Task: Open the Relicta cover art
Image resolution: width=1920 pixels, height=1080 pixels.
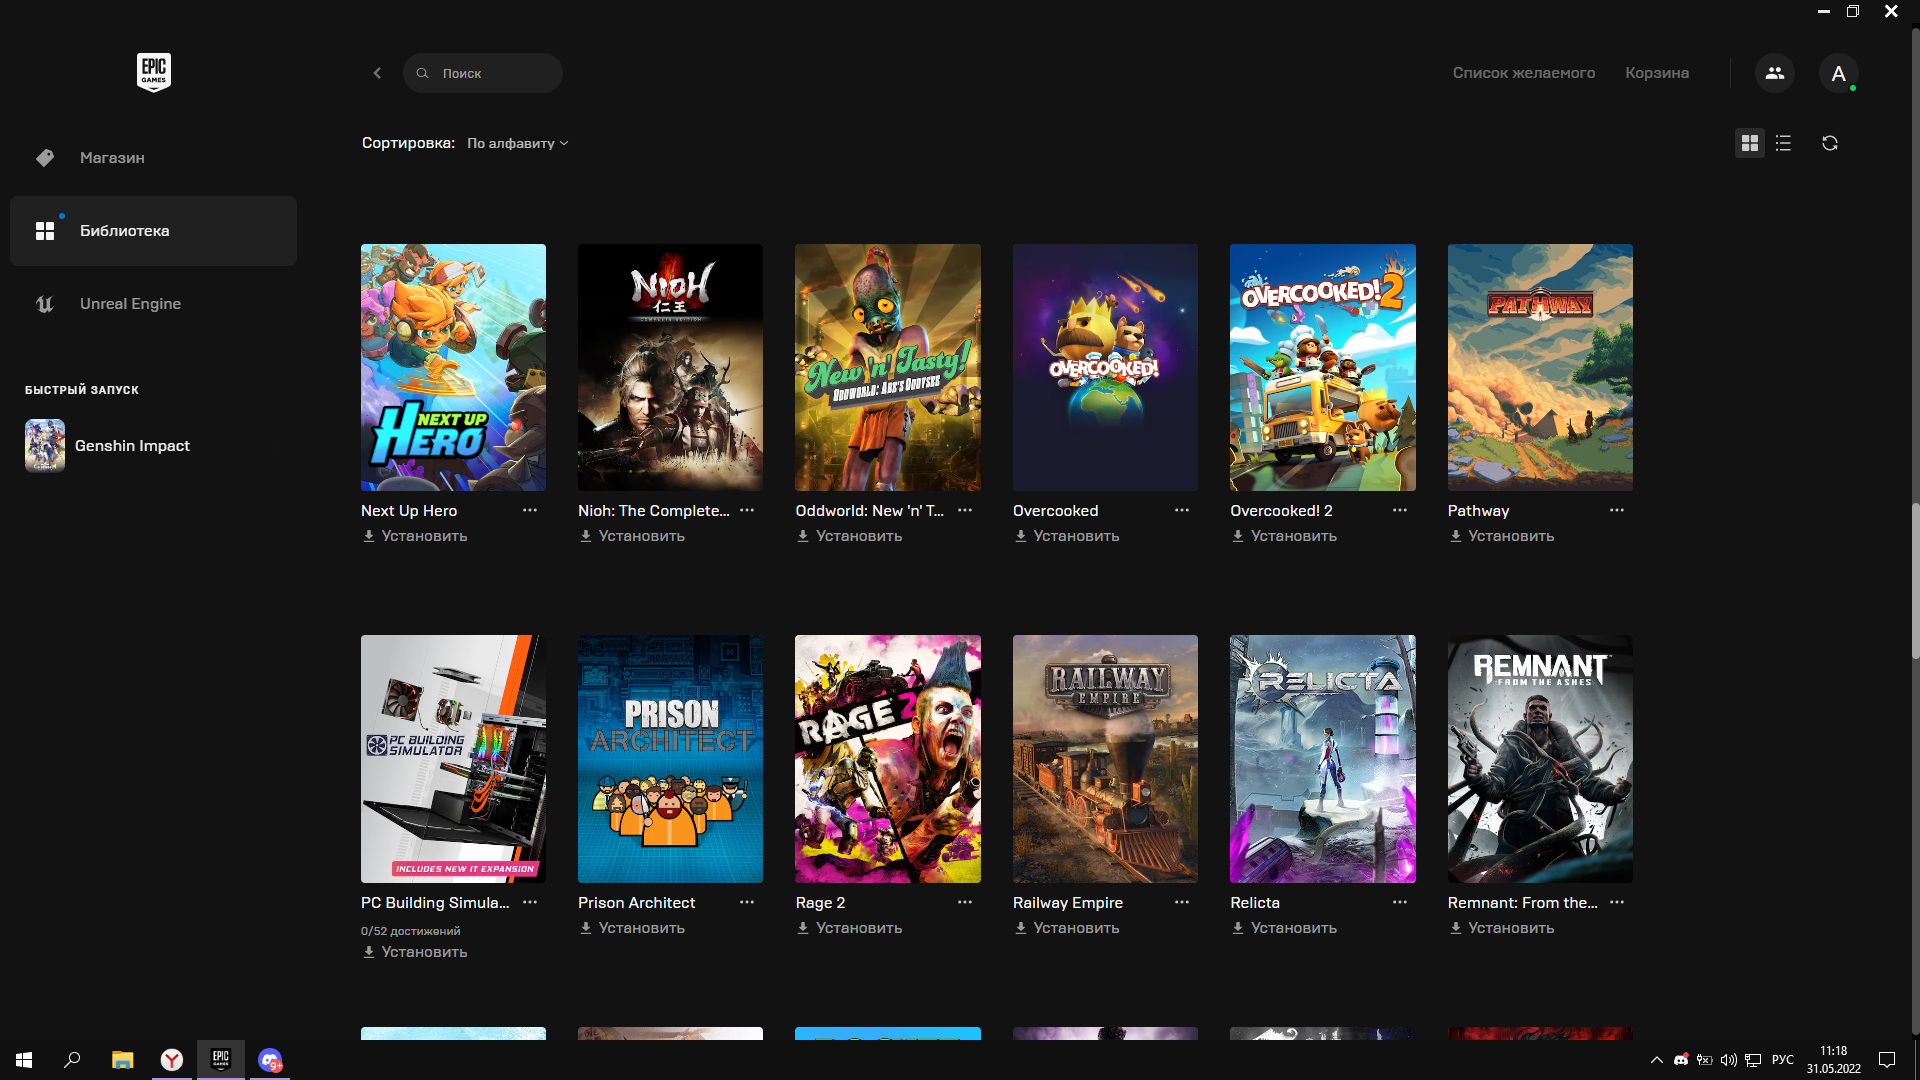Action: click(1323, 759)
